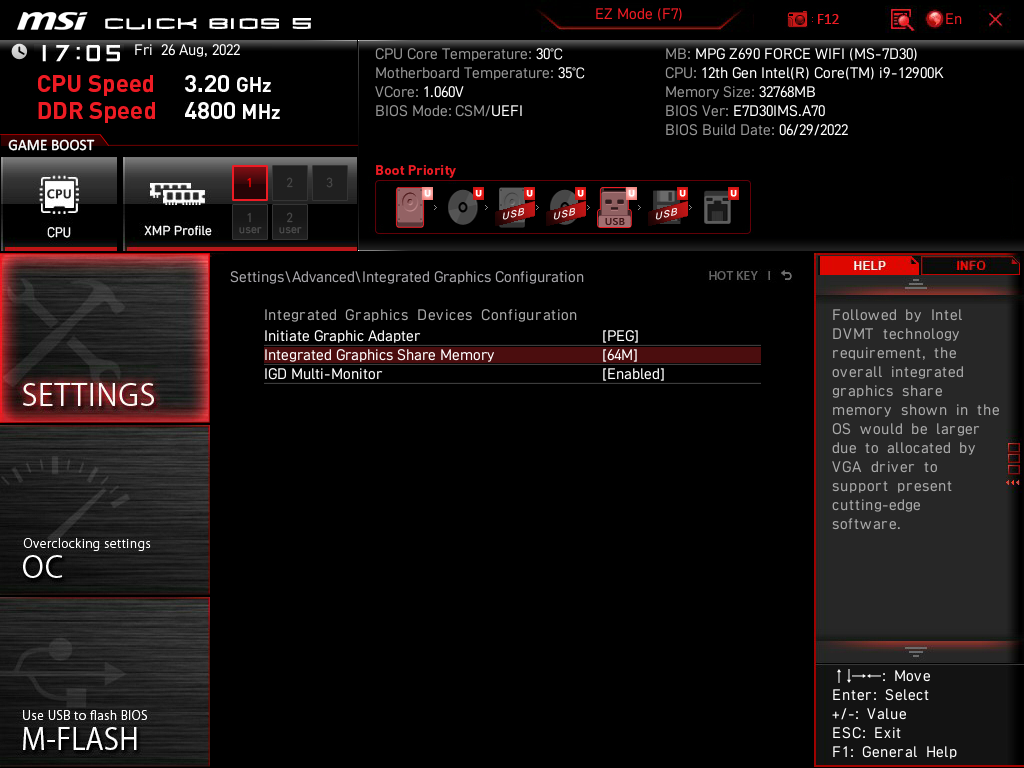Click the date Fri 26 Aug, 2022
1024x768 pixels.
[187, 50]
